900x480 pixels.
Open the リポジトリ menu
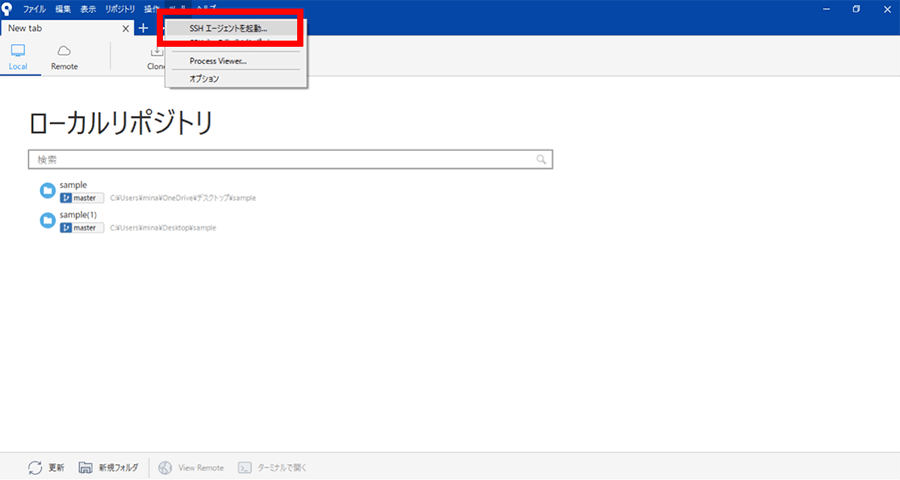[119, 9]
